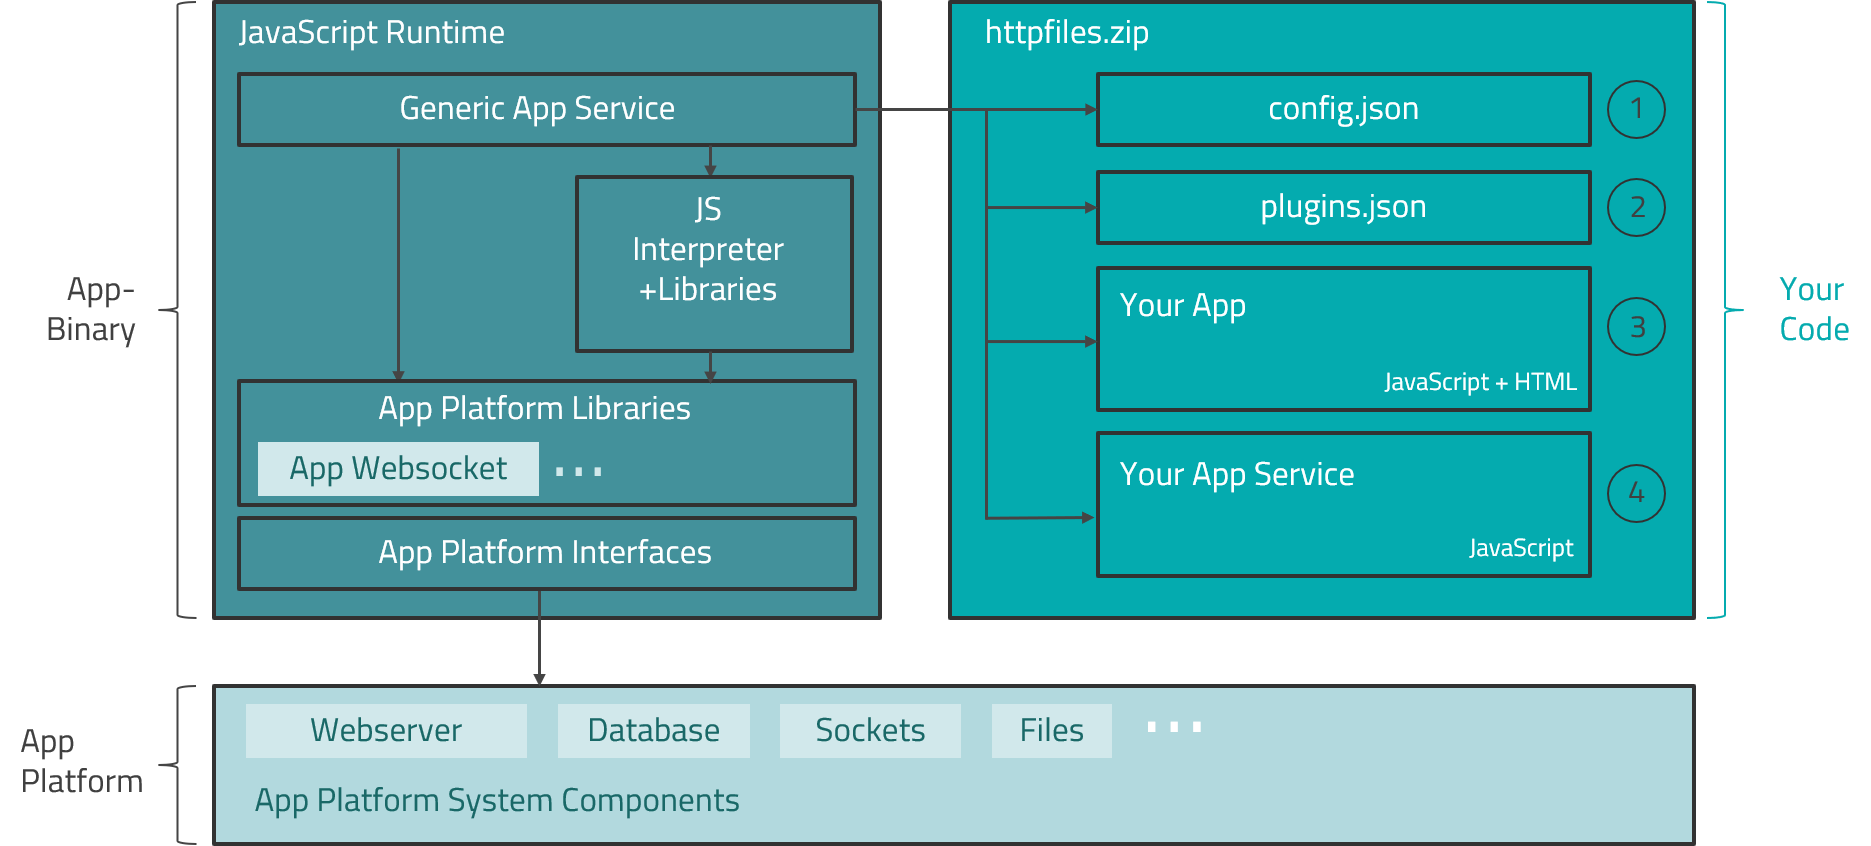This screenshot has height=846, width=1871.
Task: Click the Your Code label
Action: click(1813, 309)
